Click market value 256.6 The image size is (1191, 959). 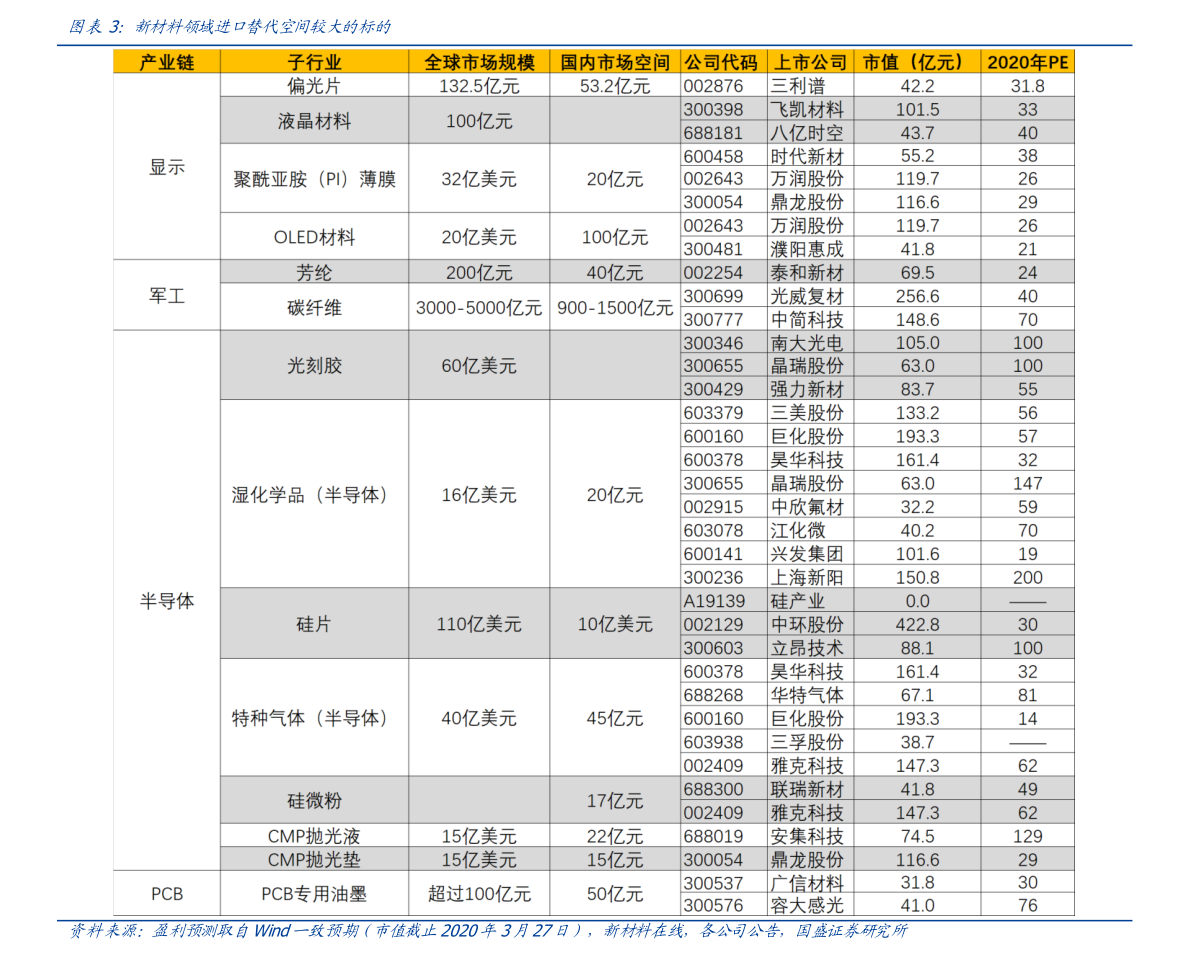[917, 295]
